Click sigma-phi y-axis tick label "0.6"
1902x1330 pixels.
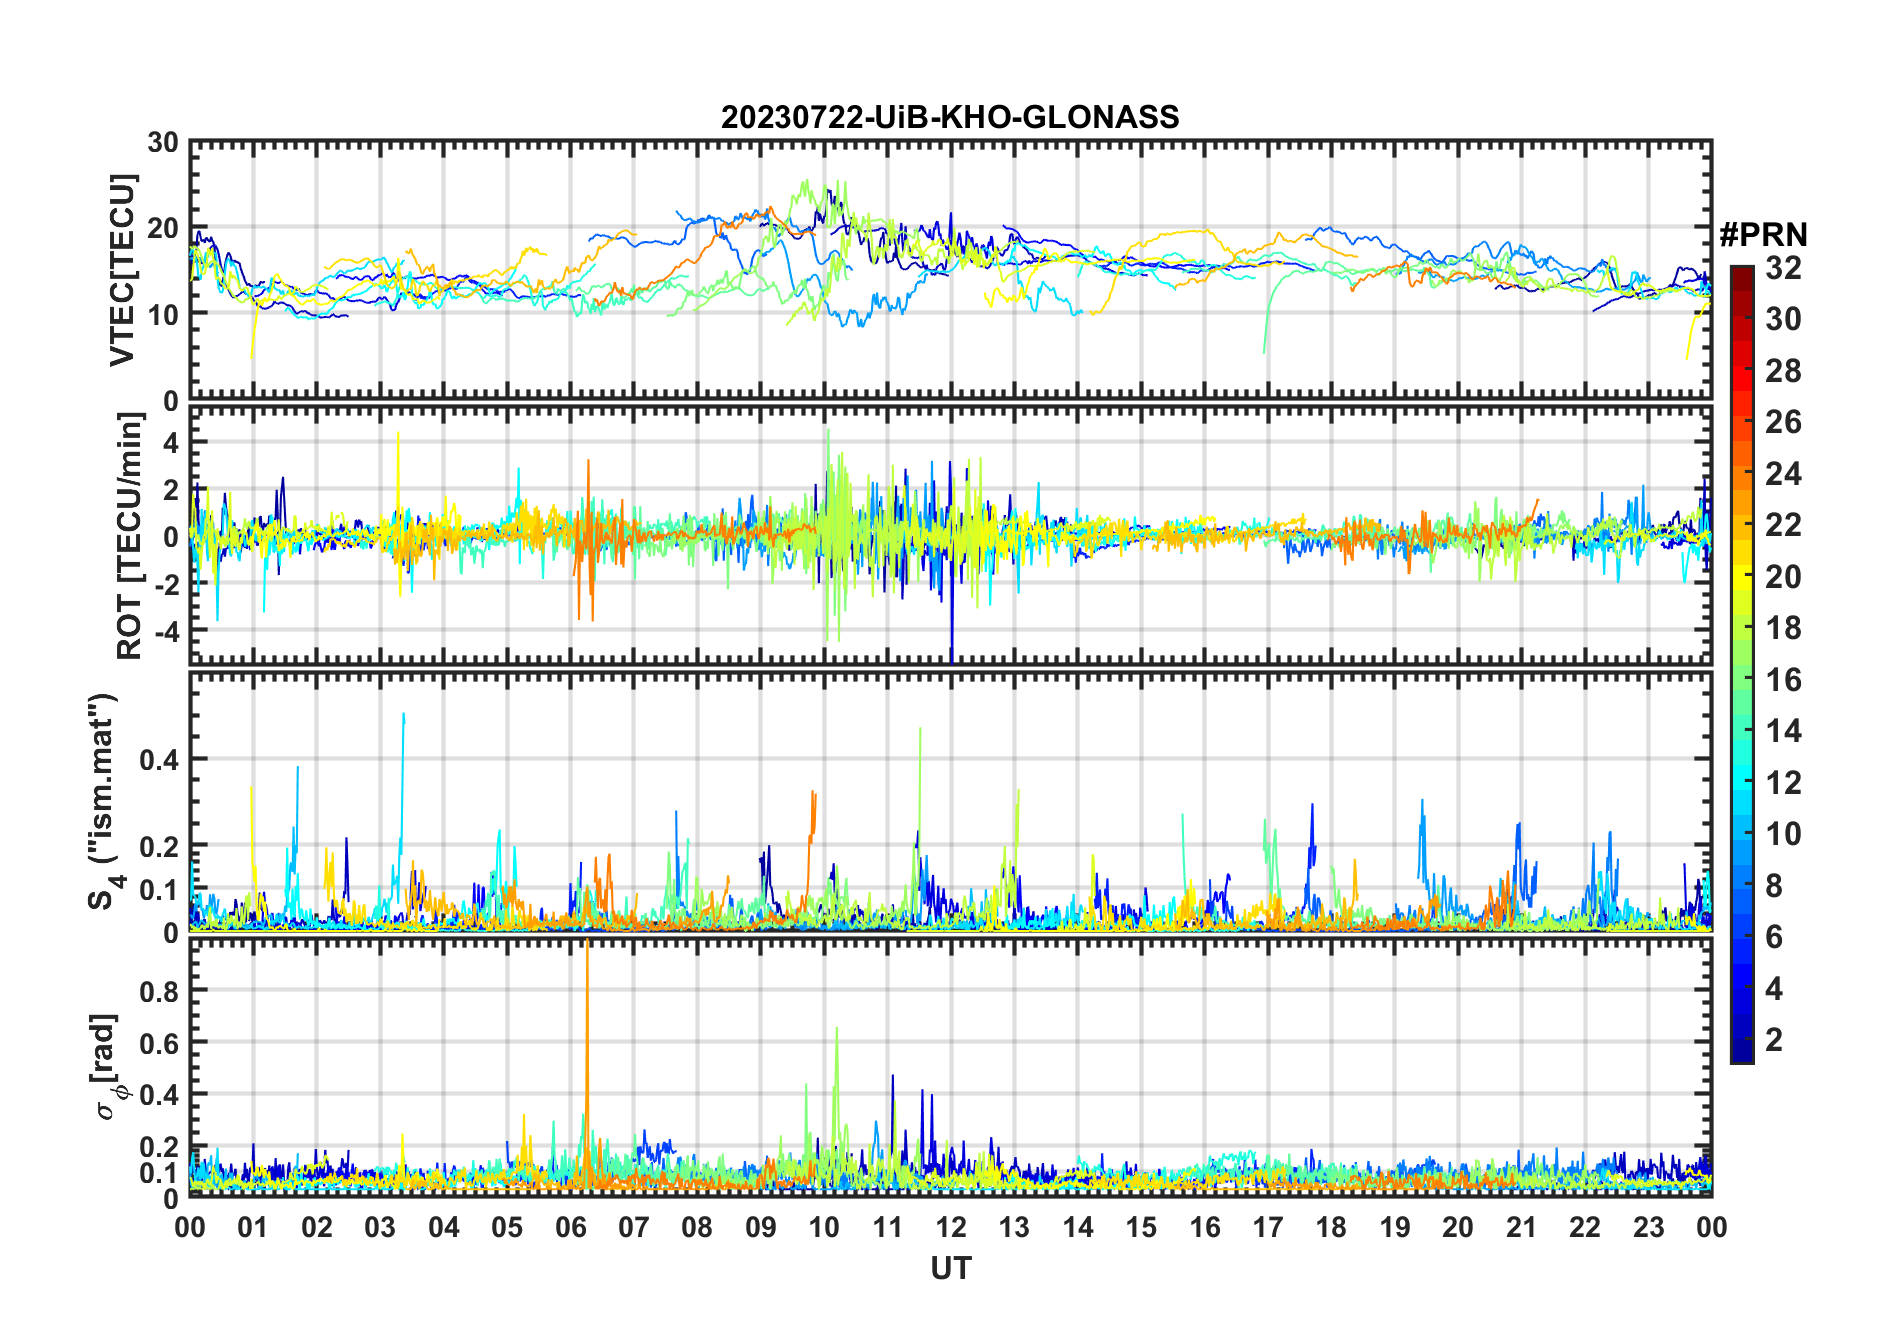(160, 1043)
